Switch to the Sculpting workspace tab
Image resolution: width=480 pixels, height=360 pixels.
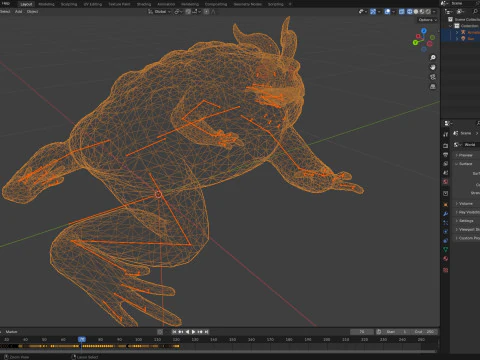69,4
